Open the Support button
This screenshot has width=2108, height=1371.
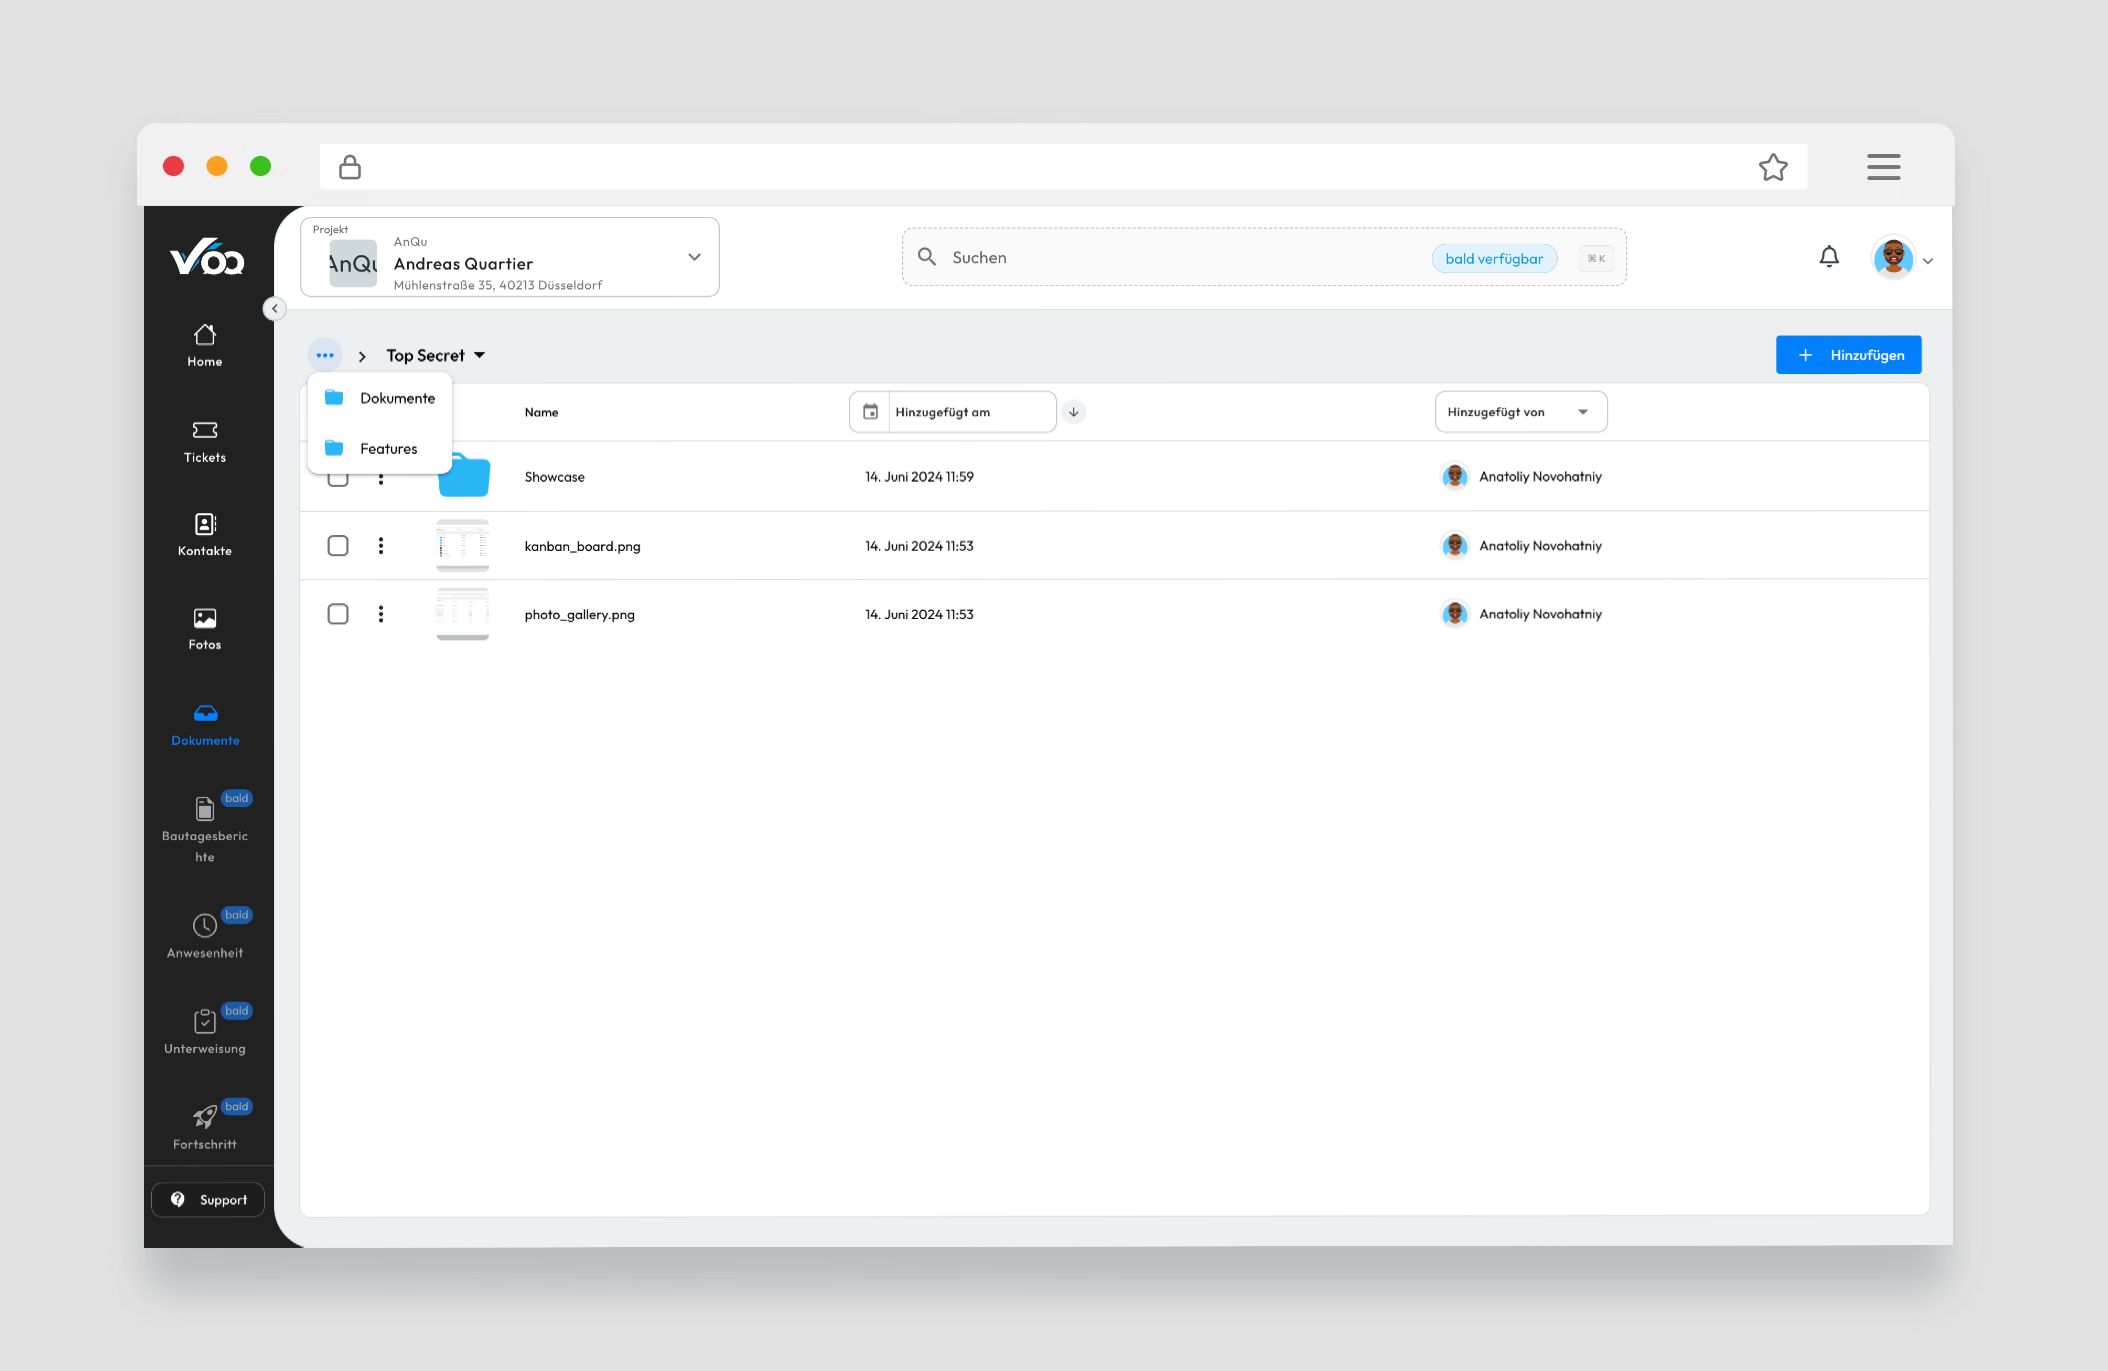tap(208, 1200)
